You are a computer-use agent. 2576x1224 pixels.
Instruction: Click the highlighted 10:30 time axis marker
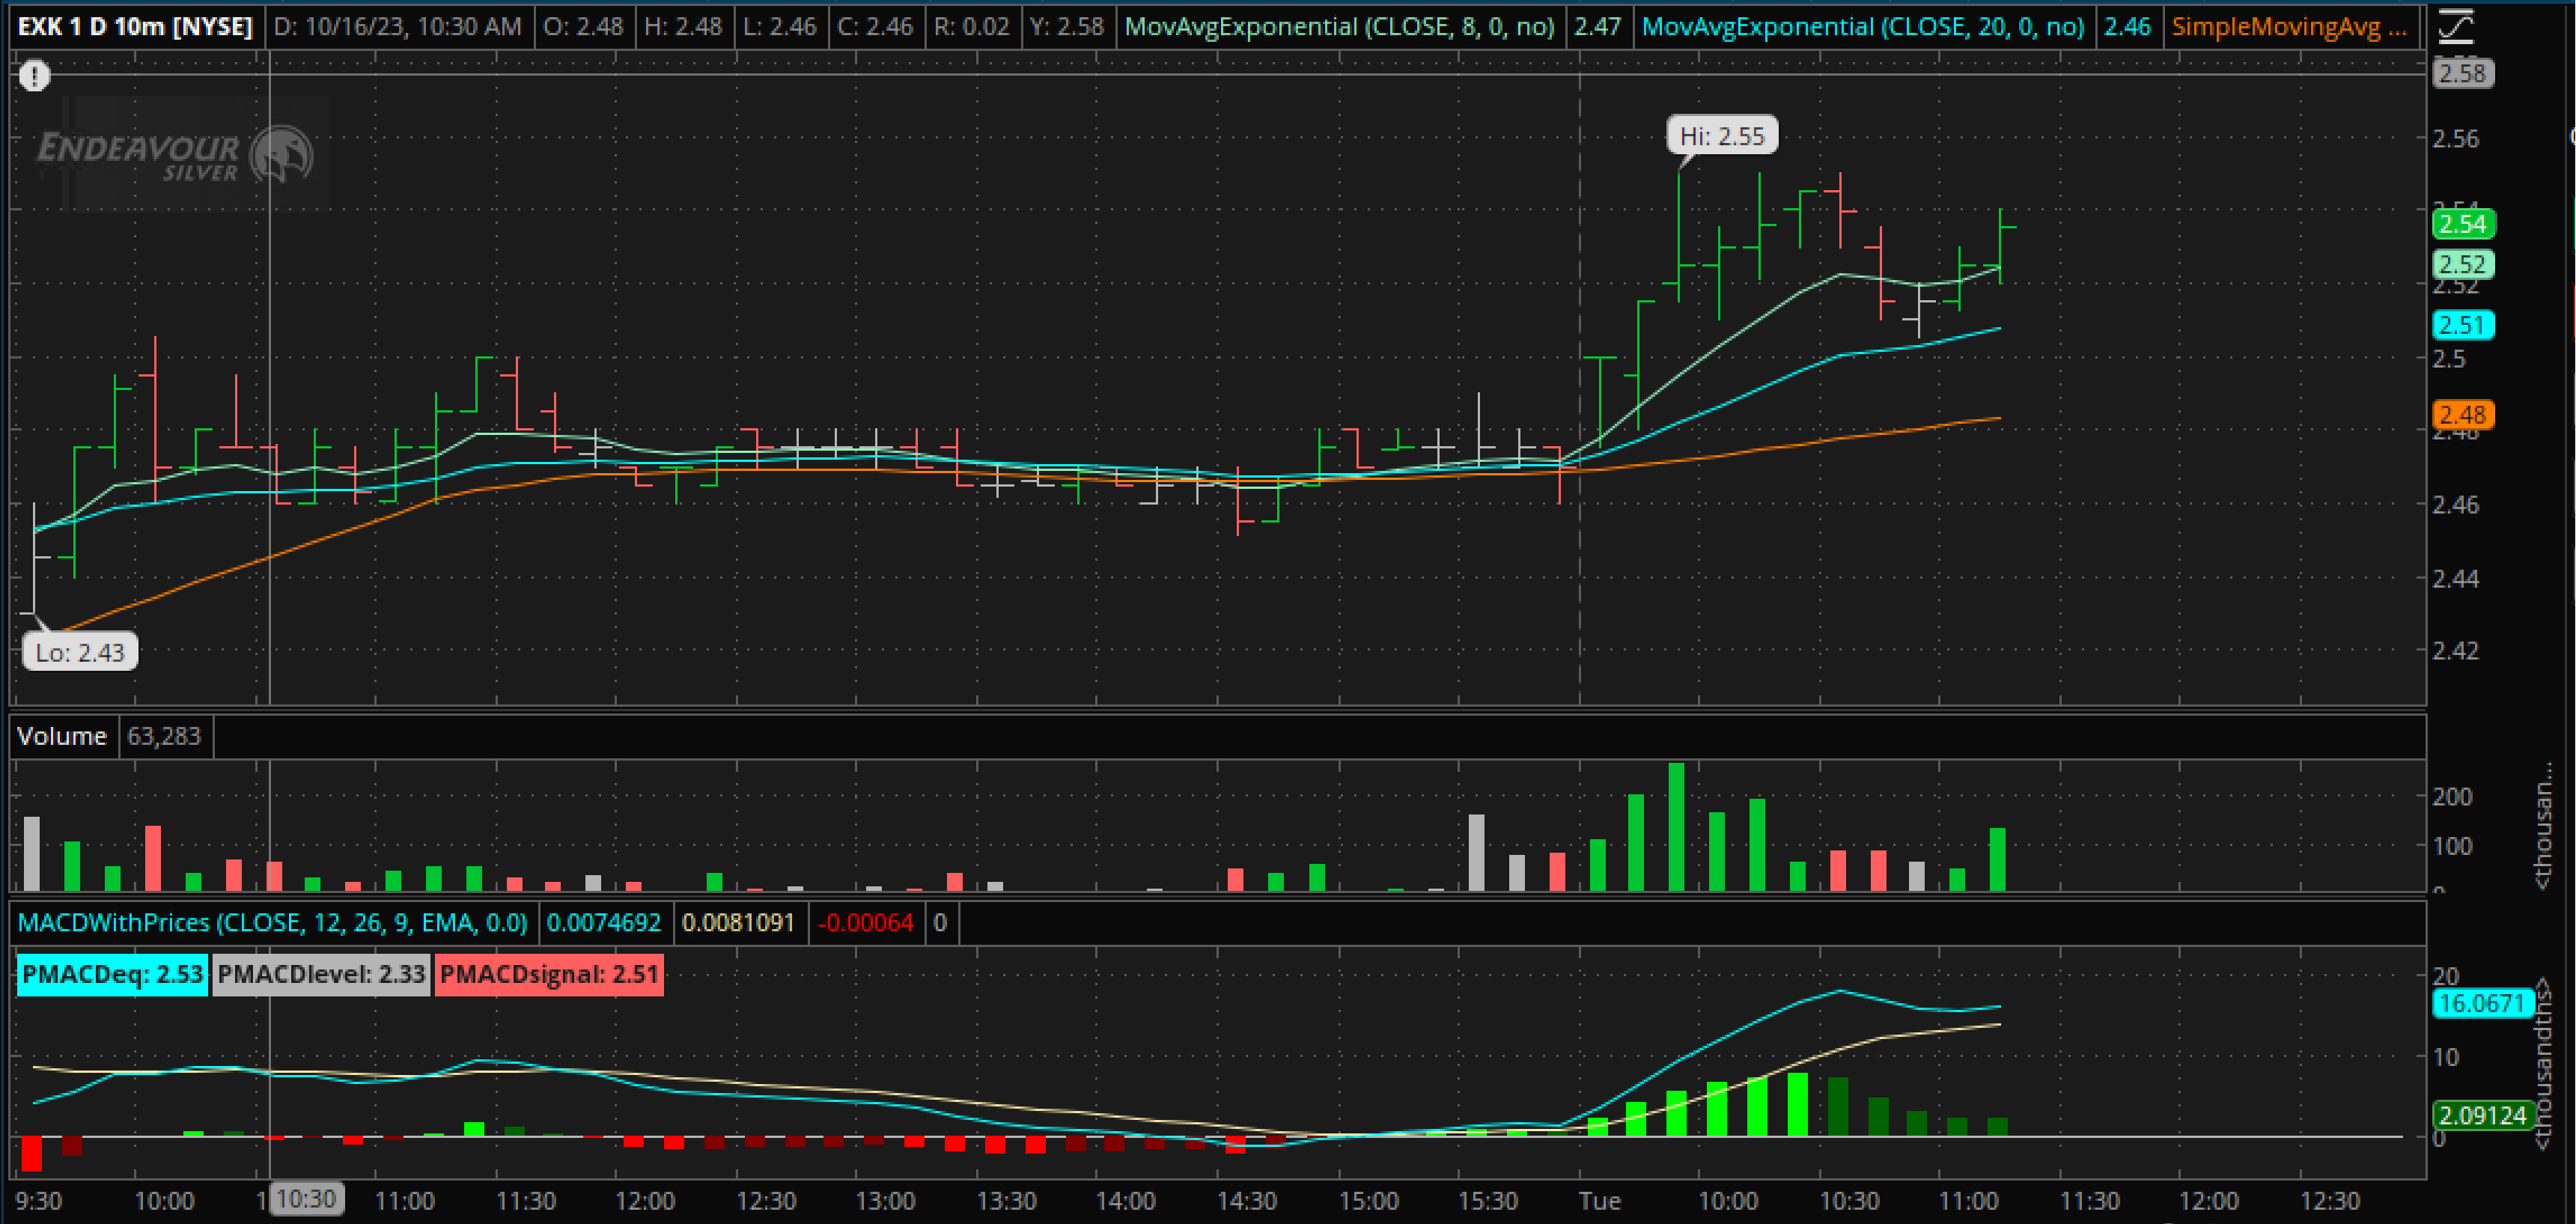pyautogui.click(x=306, y=1199)
